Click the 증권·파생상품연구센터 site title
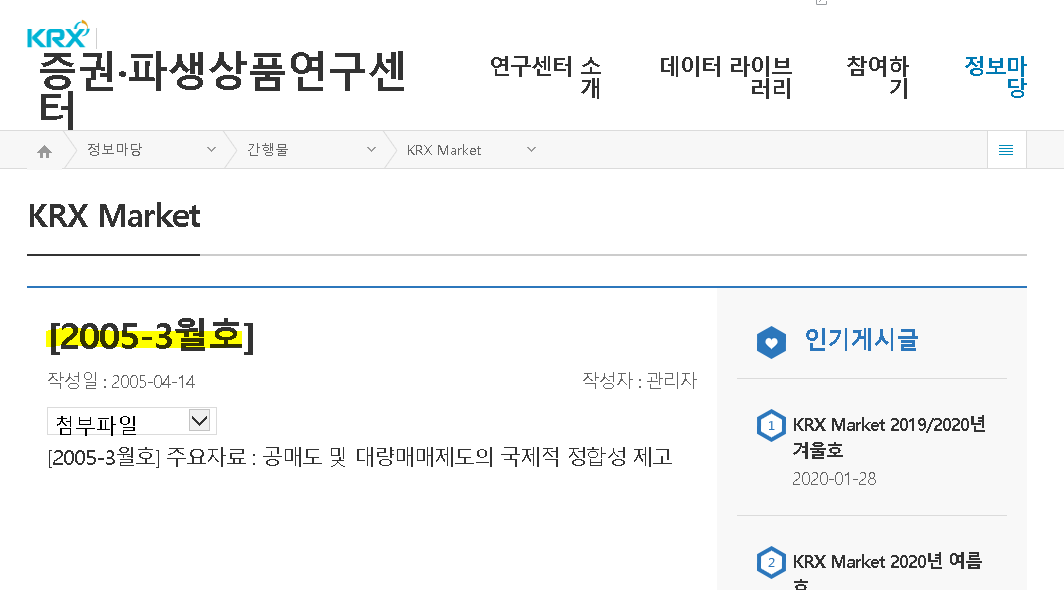 point(221,90)
